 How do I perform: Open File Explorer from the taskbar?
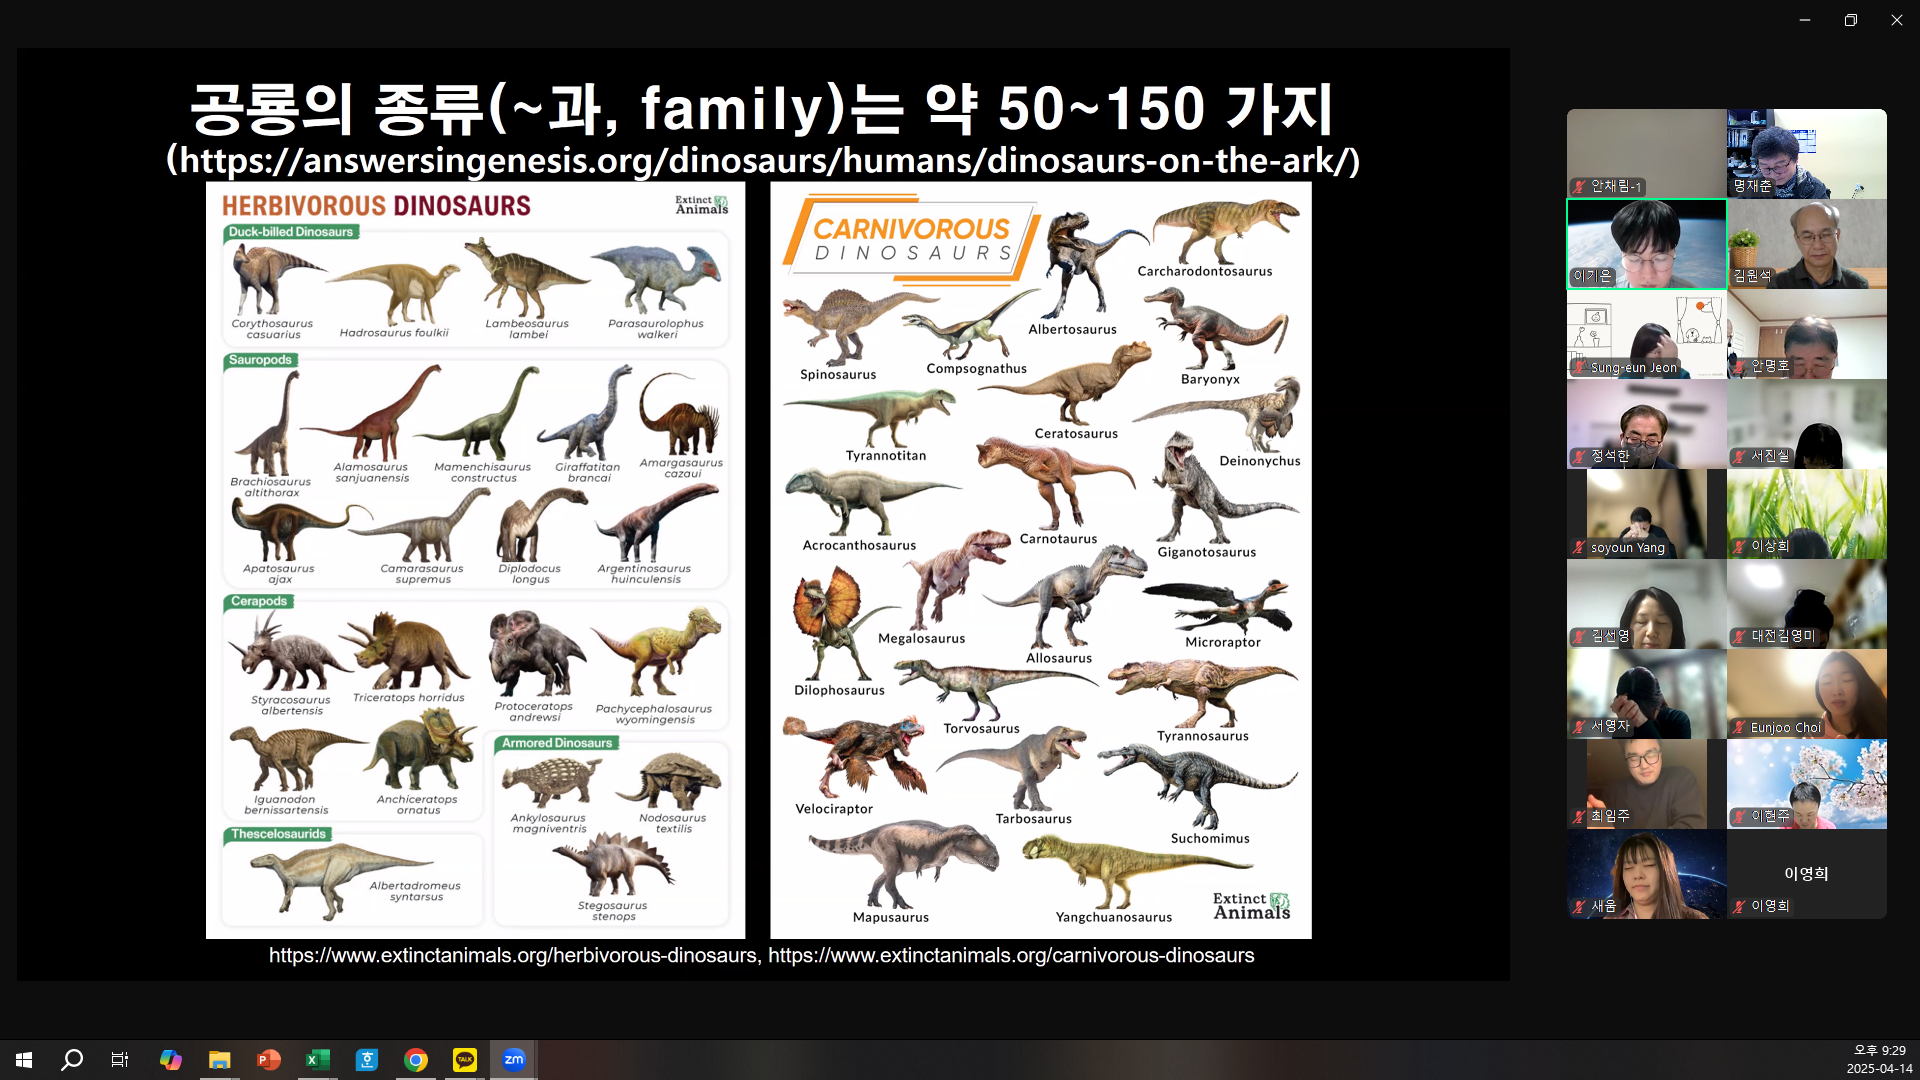[x=219, y=1059]
